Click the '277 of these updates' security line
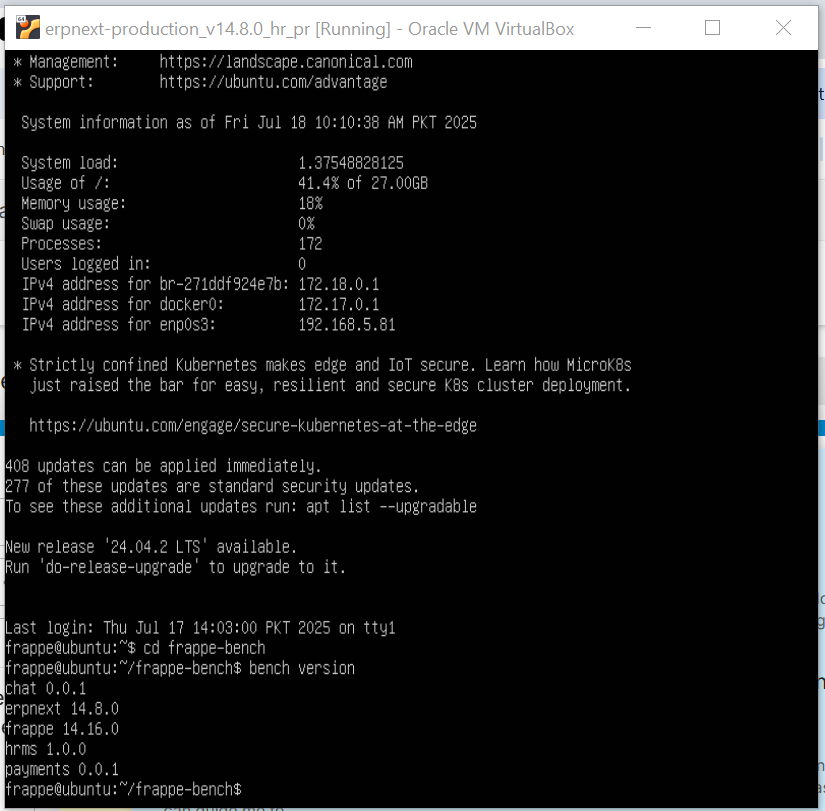825x811 pixels. pos(212,486)
